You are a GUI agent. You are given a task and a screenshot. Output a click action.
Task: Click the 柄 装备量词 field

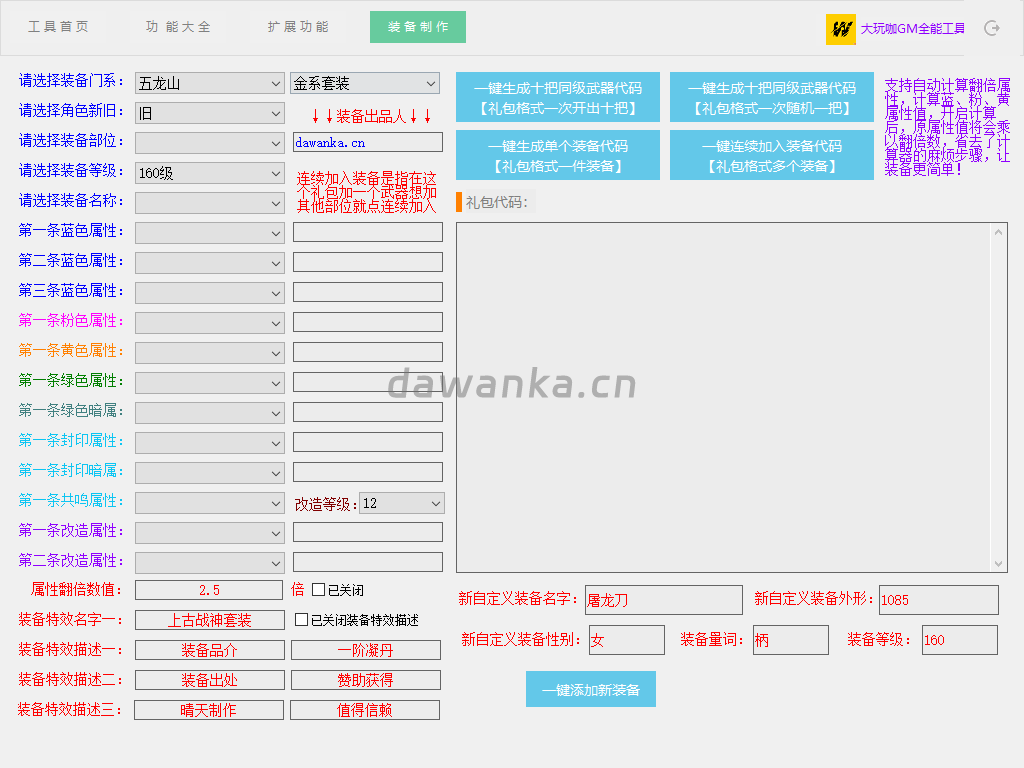[x=791, y=640]
